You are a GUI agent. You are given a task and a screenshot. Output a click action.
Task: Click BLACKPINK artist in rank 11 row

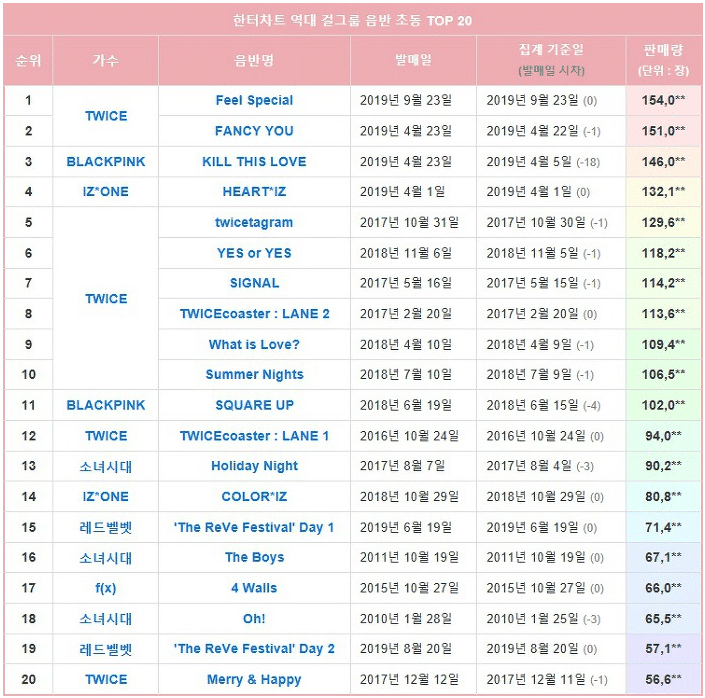106,405
